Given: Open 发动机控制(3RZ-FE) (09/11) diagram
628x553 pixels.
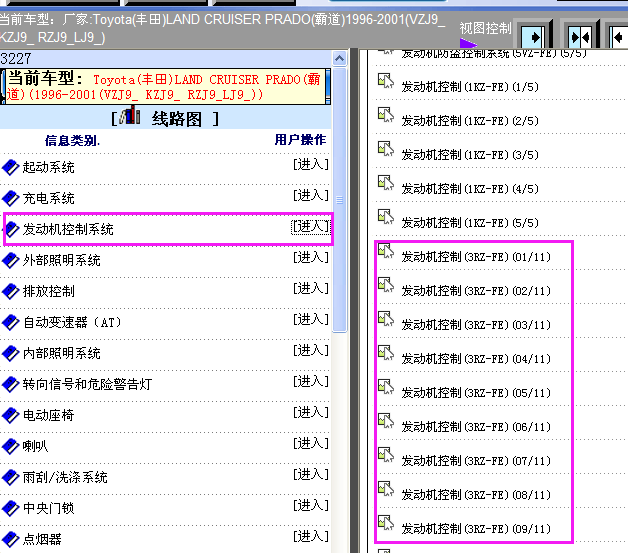Looking at the screenshot, I should 476,529.
